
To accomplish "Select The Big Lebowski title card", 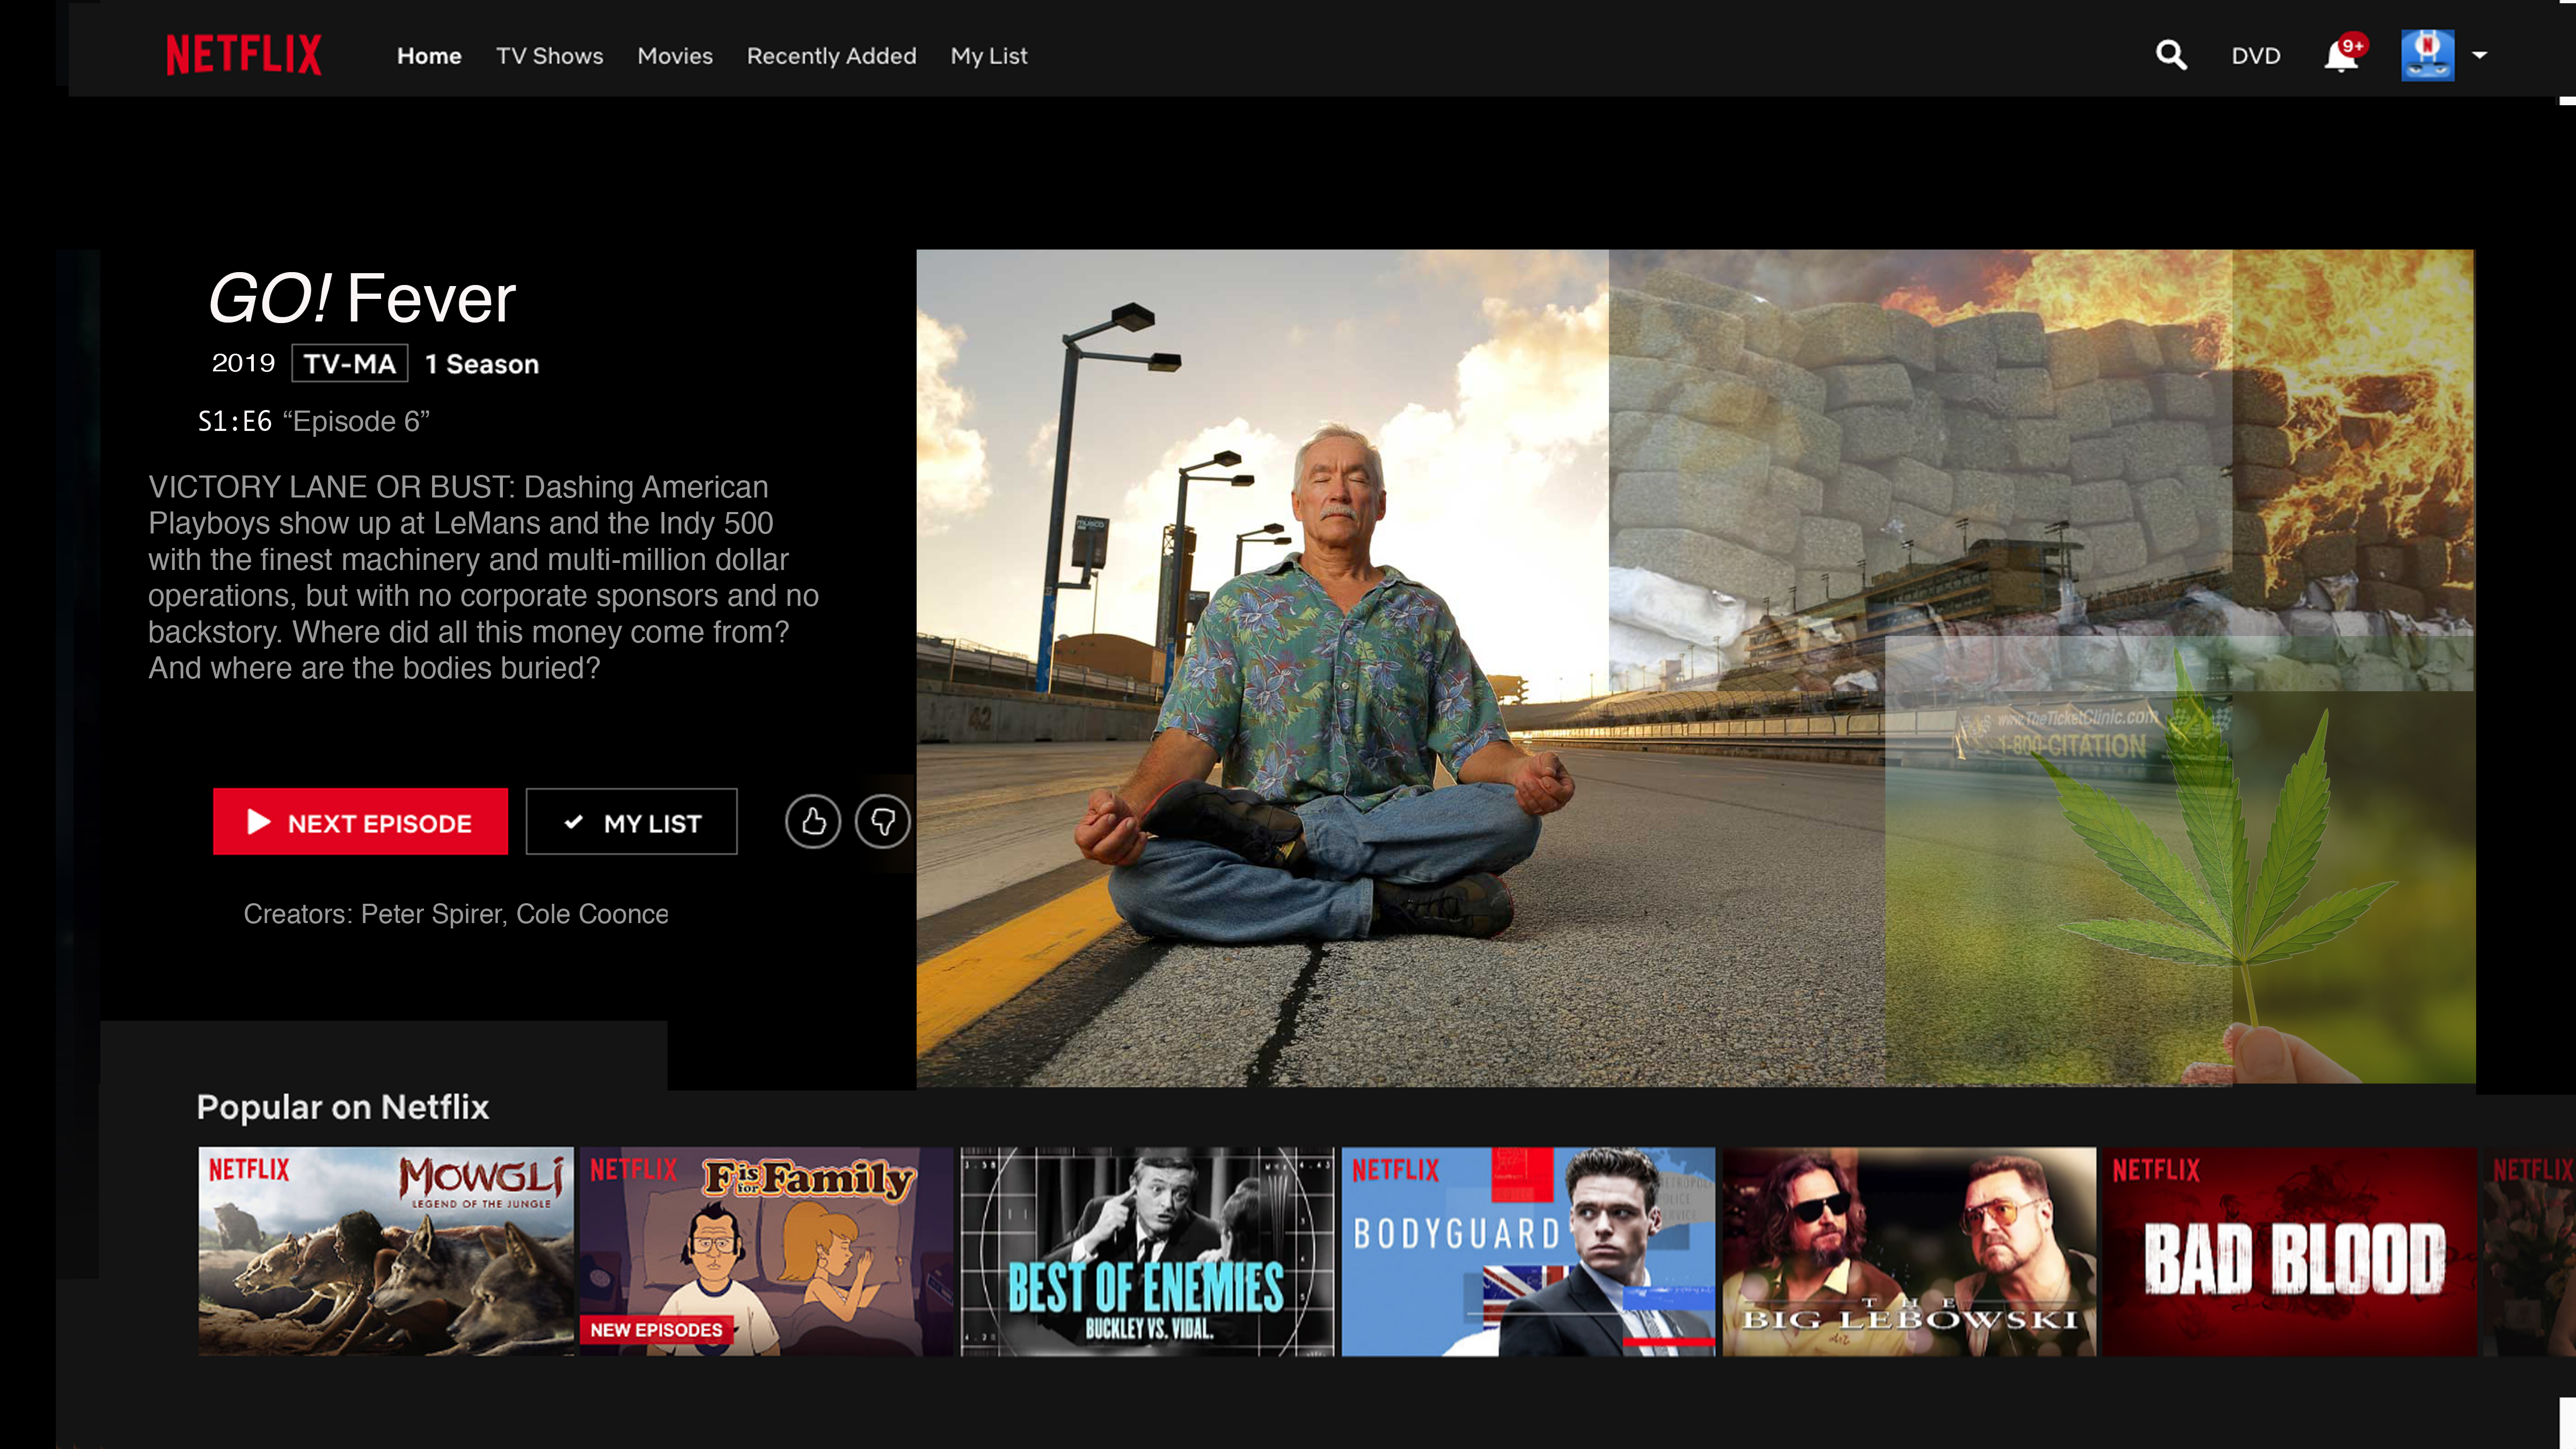I will 1908,1251.
